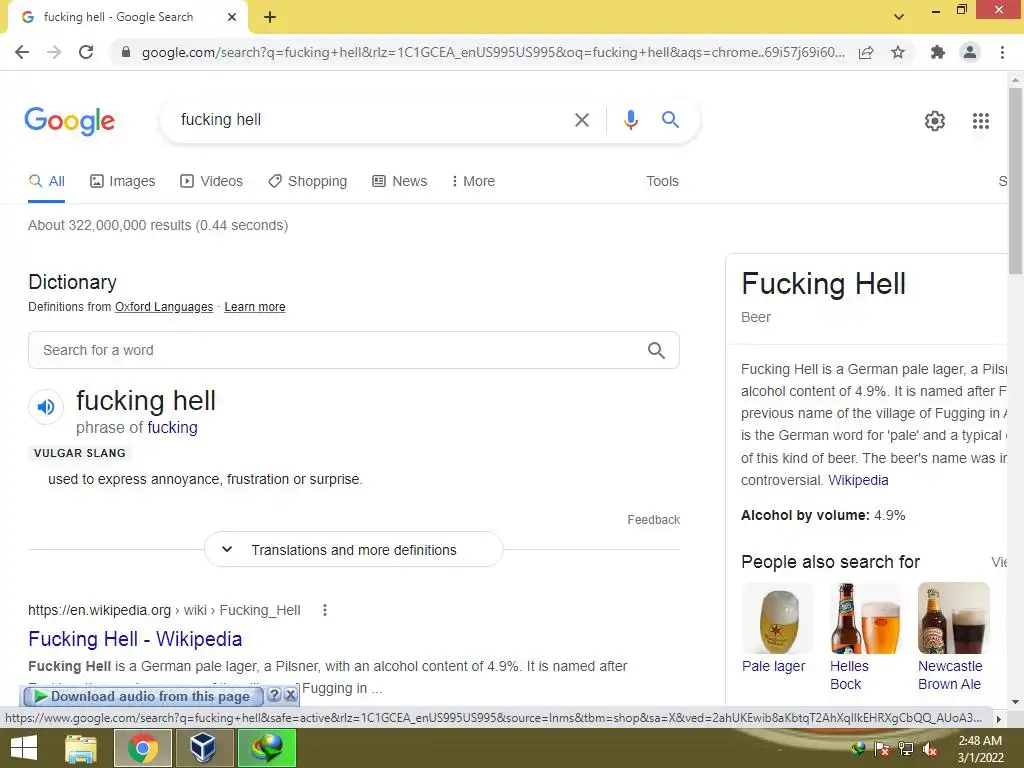
Task: Open the Fucking Hell - Wikipedia result
Action: point(135,639)
